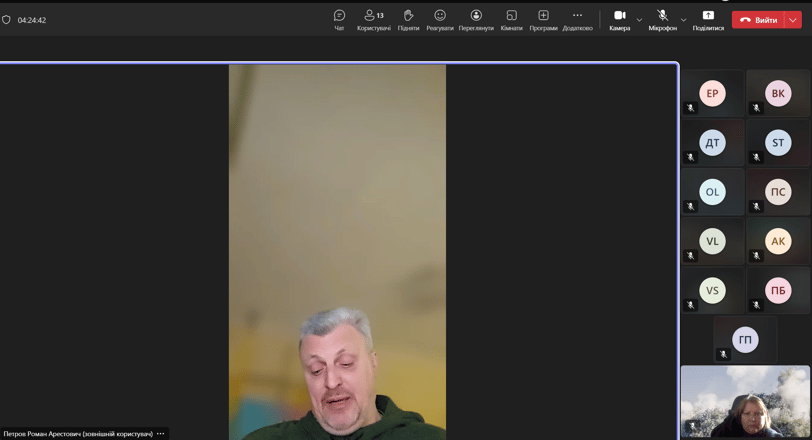
Task: Click the speaker name label Петров Роман Арестович
Action: [x=78, y=434]
